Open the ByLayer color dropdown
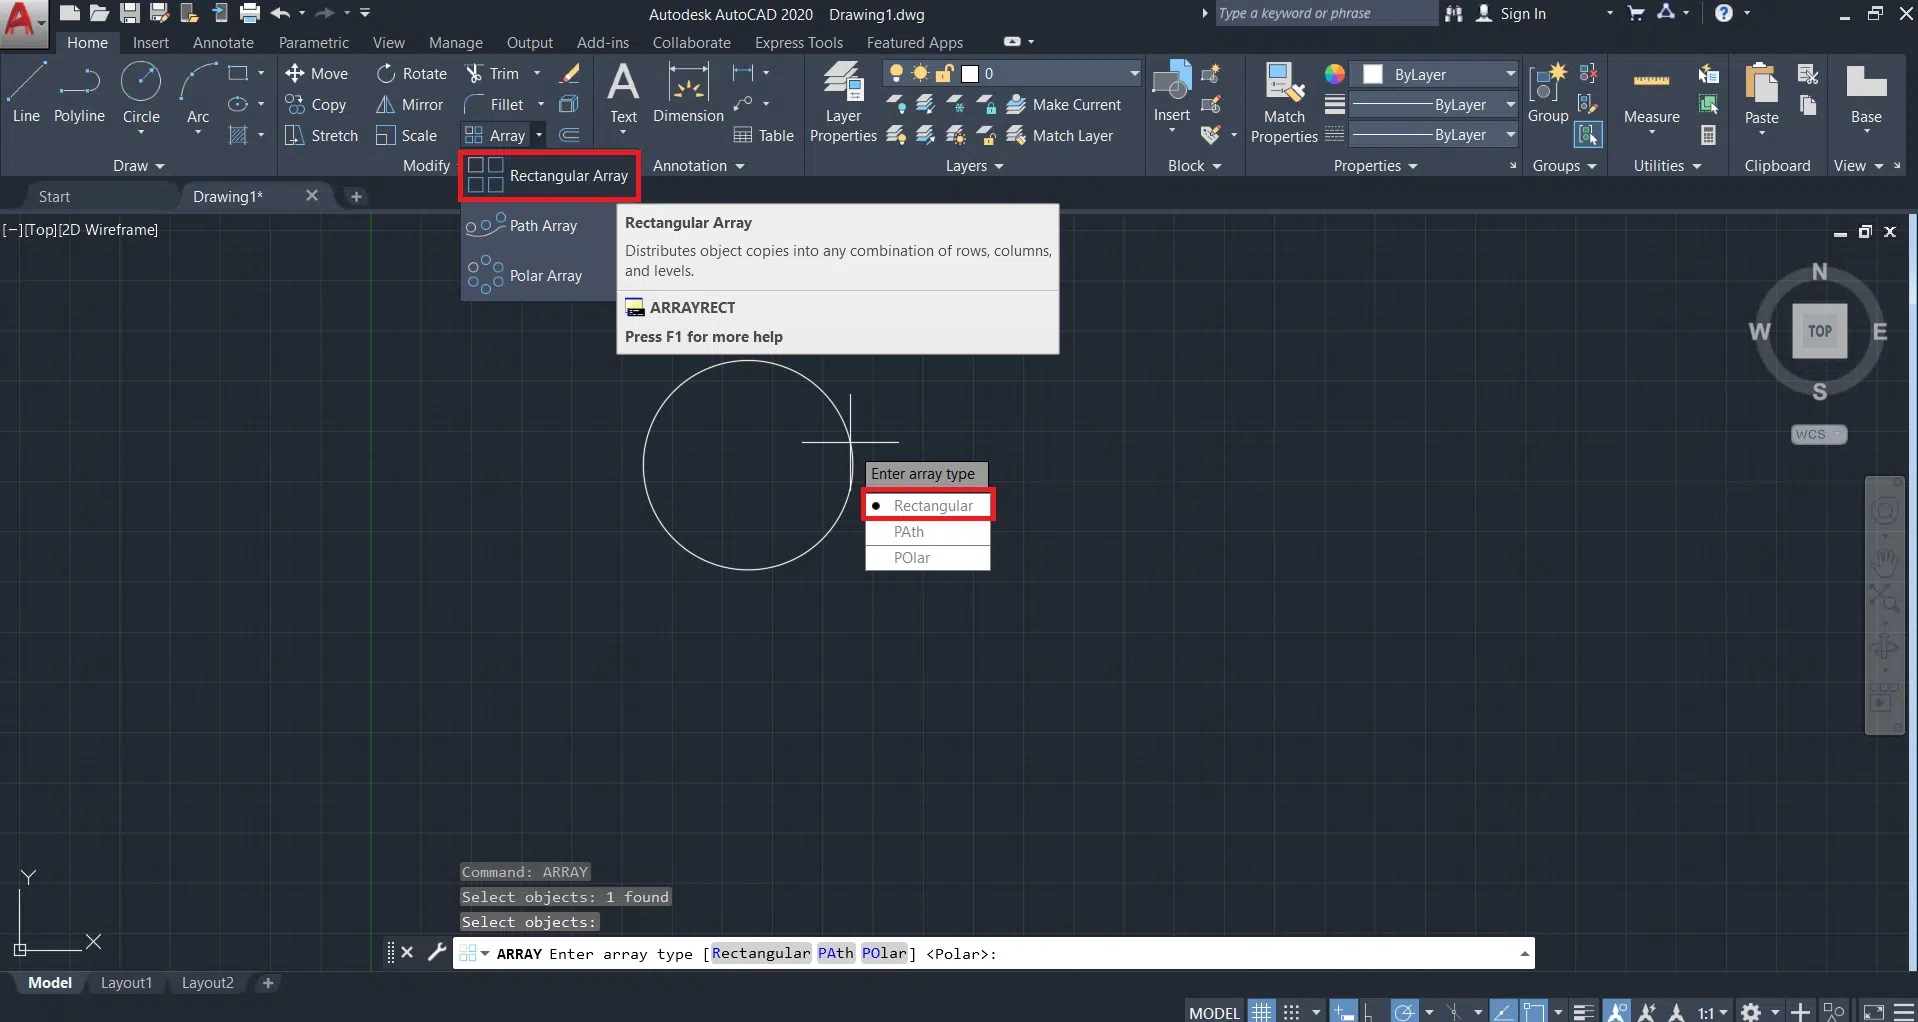The height and width of the screenshot is (1022, 1918). click(1510, 74)
